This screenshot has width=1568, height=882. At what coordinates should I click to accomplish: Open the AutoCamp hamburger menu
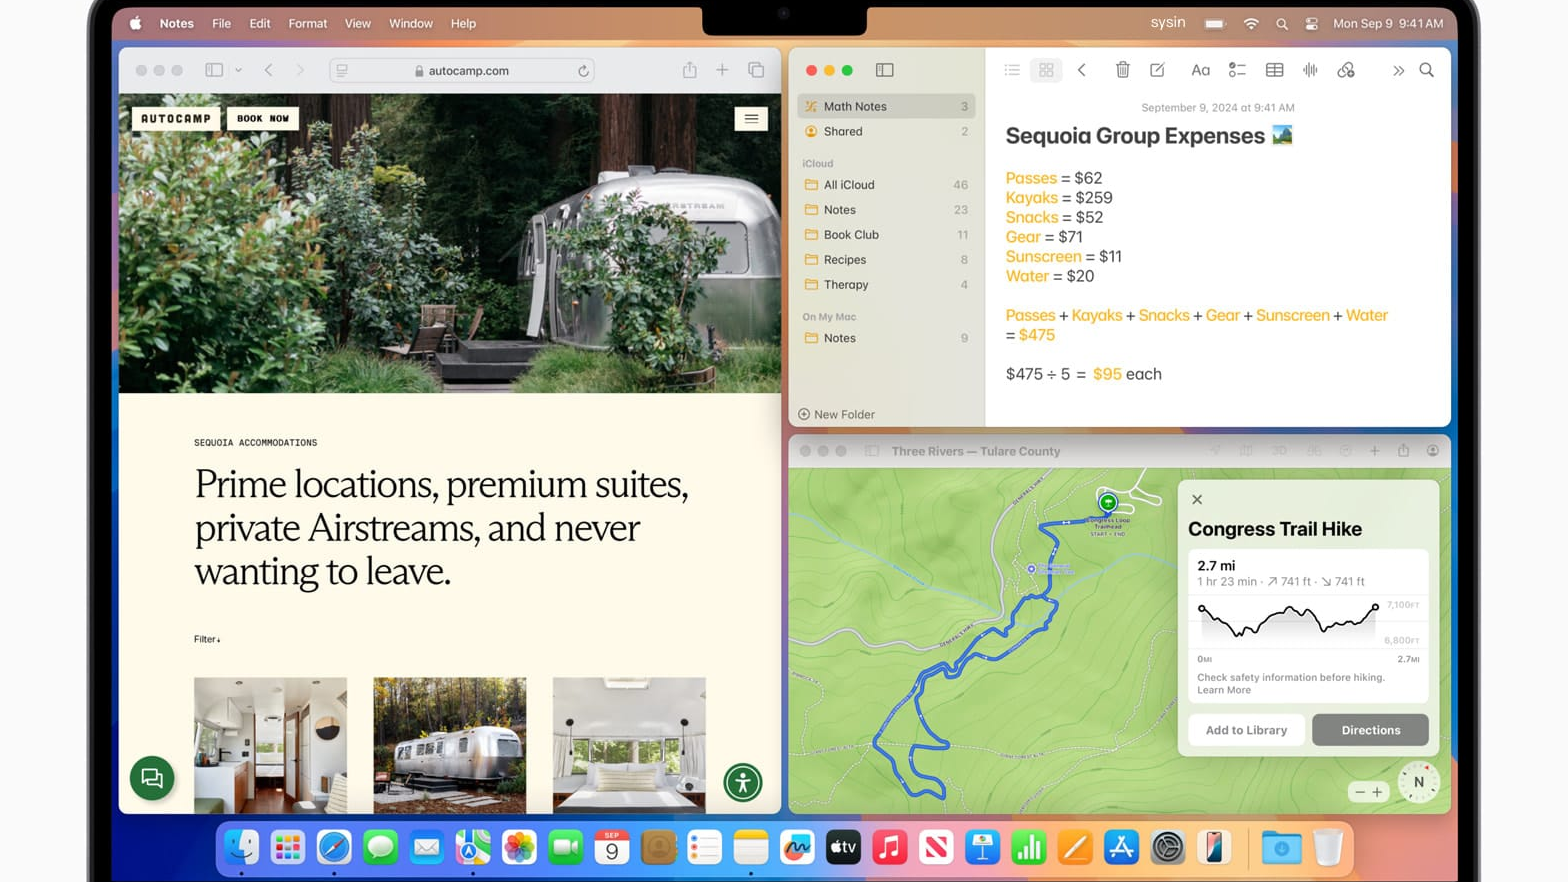(751, 118)
